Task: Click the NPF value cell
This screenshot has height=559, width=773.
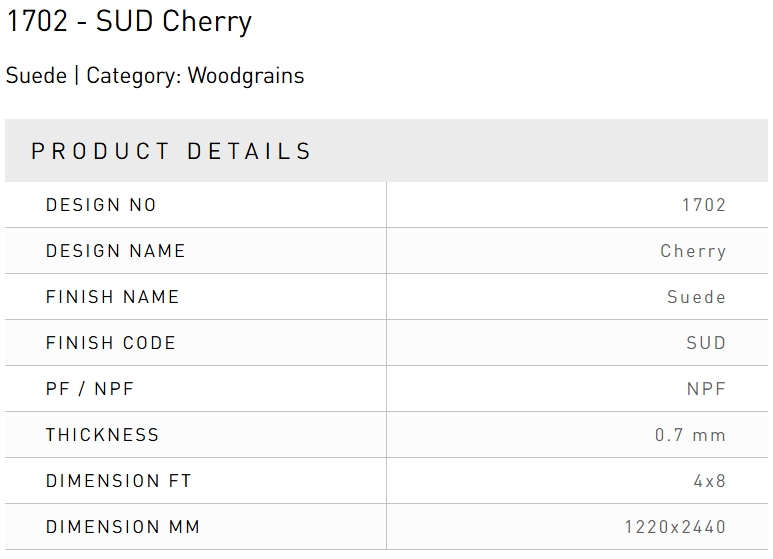Action: coord(706,389)
